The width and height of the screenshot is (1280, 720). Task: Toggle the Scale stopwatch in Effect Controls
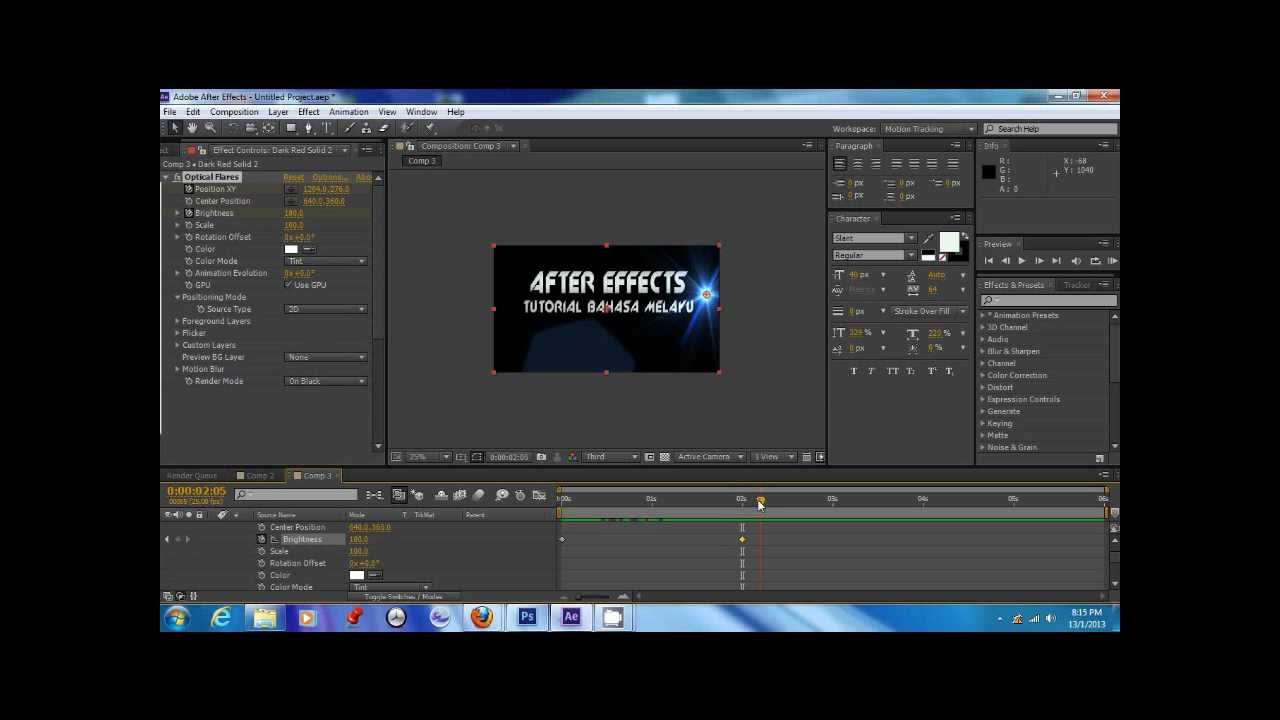pyautogui.click(x=188, y=225)
